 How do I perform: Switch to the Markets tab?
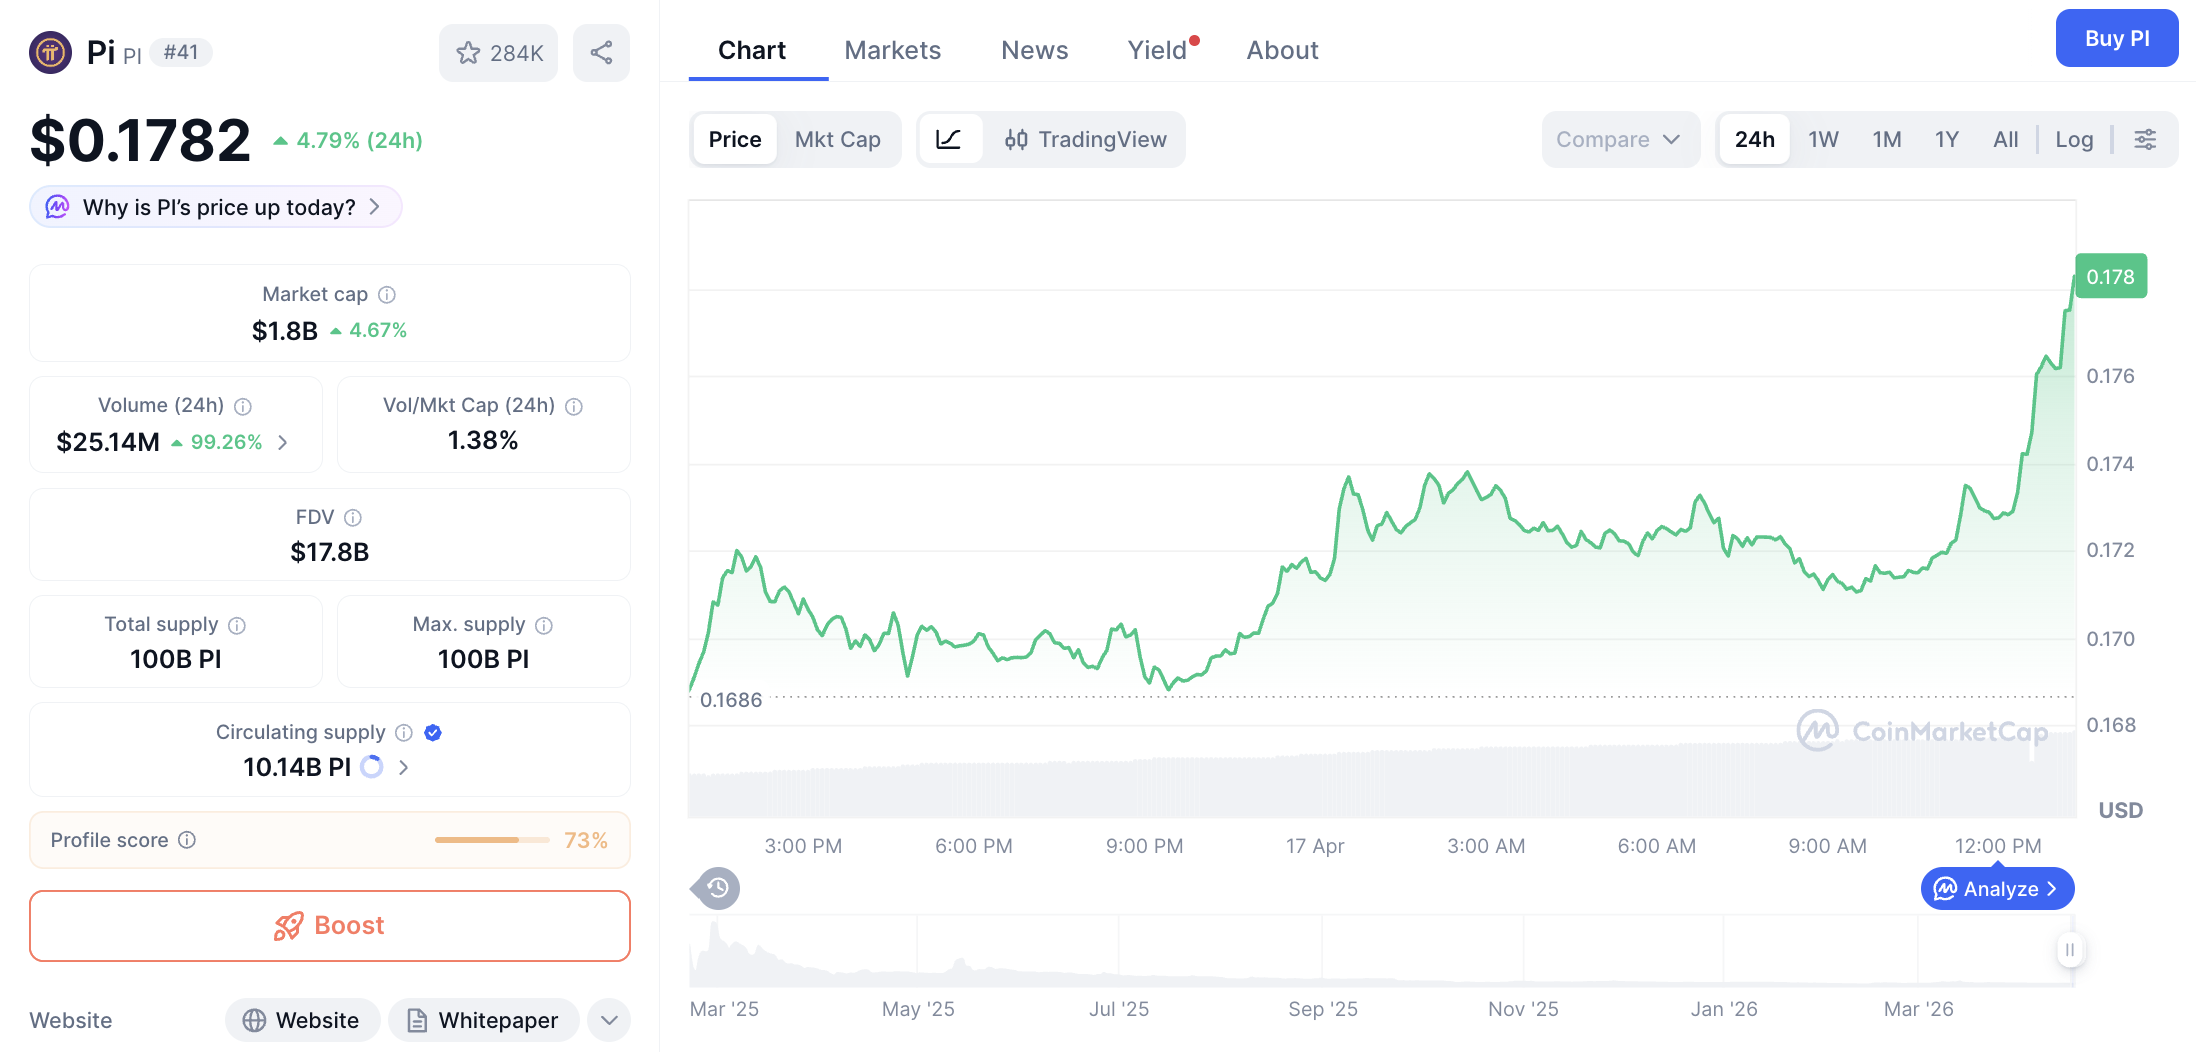(x=892, y=50)
